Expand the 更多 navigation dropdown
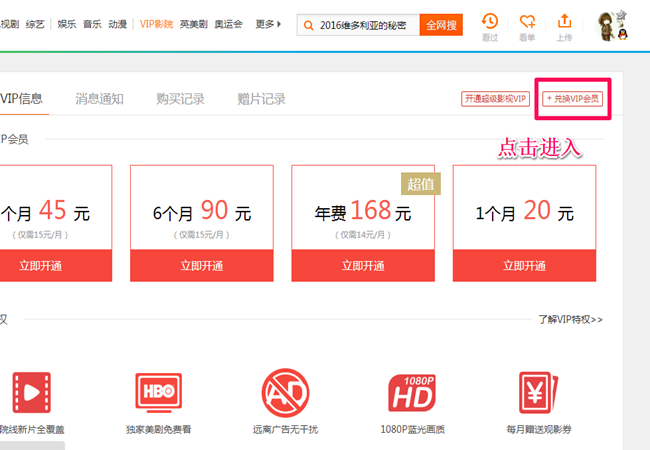This screenshot has height=450, width=650. [x=268, y=24]
